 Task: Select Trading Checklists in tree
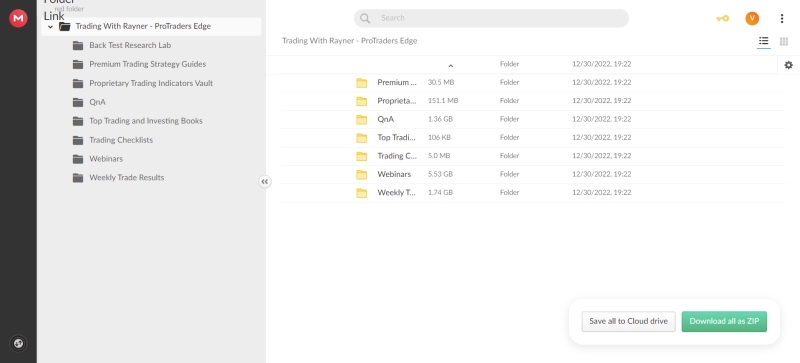(x=121, y=140)
